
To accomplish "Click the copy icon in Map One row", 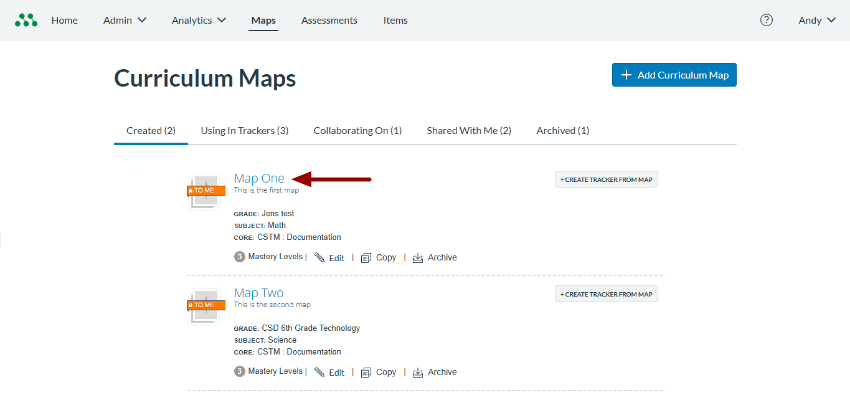I will tap(366, 258).
